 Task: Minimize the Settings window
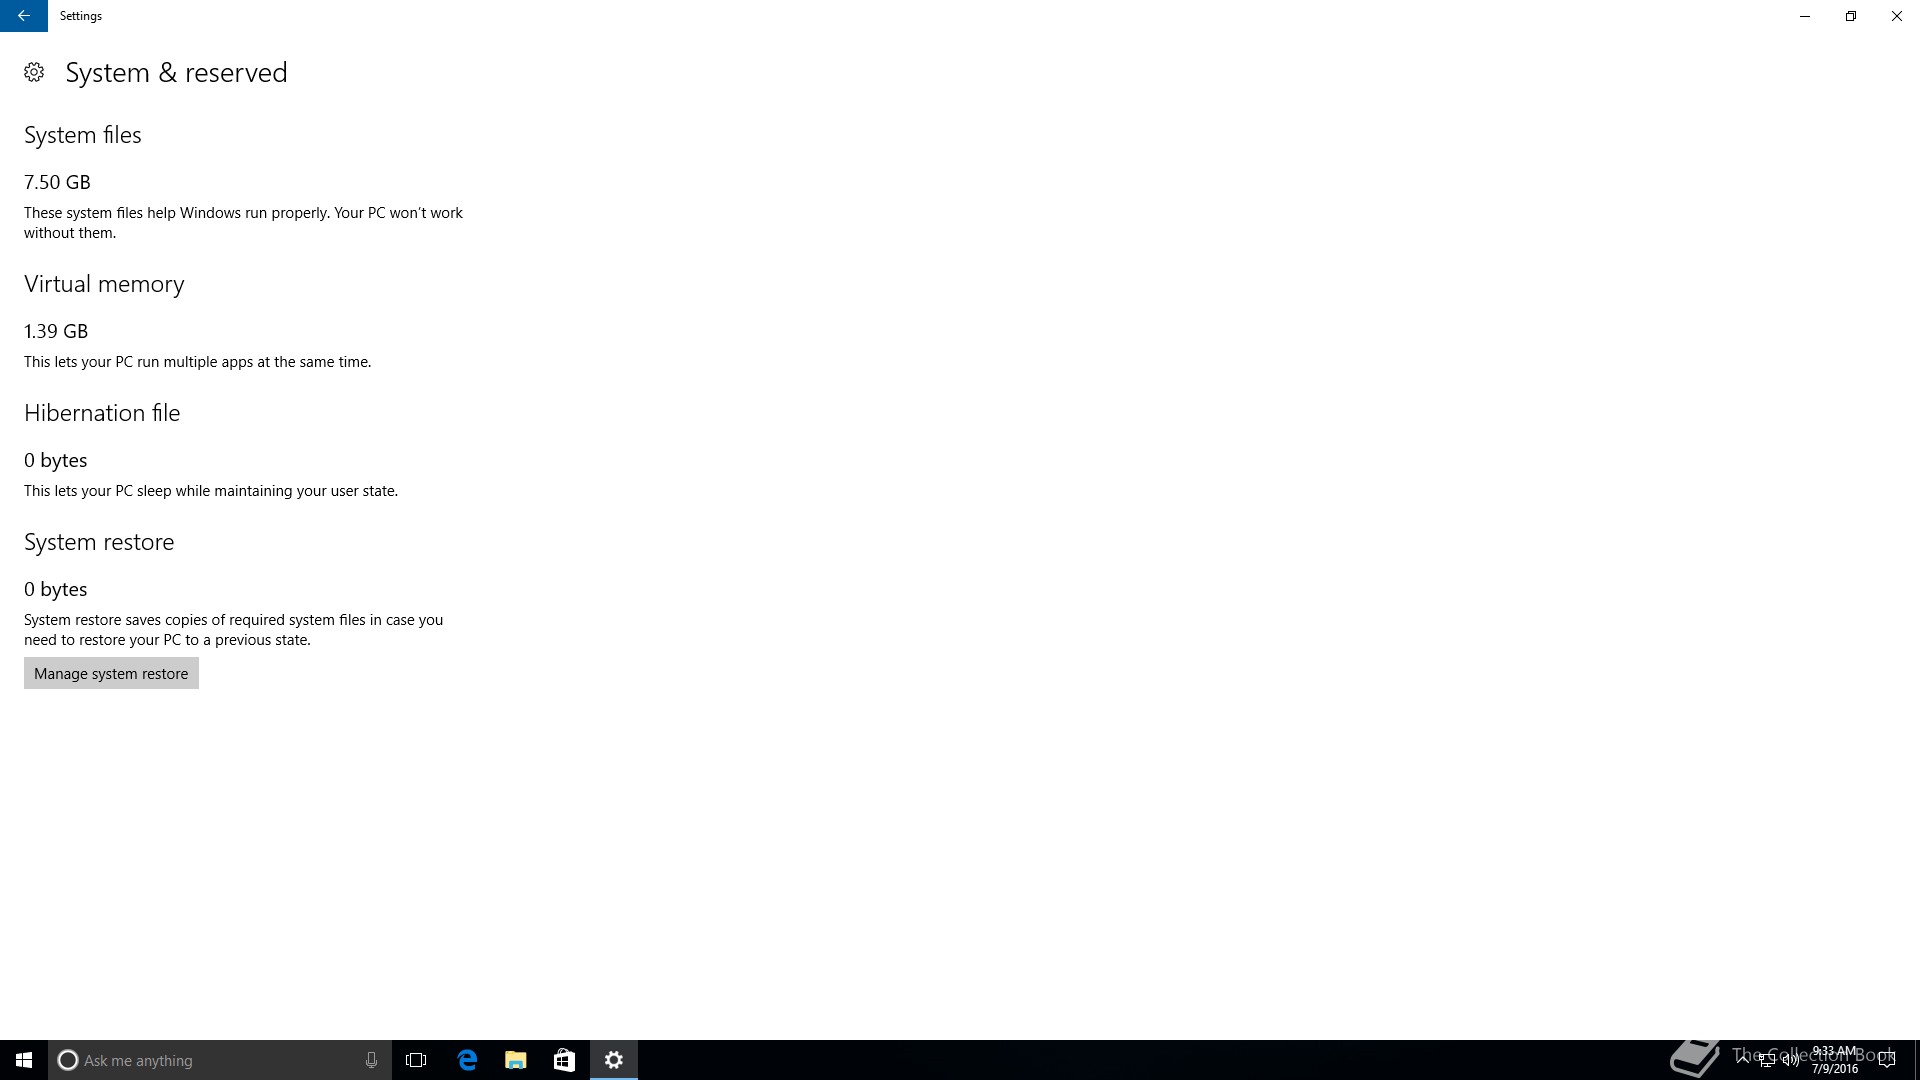[1805, 16]
